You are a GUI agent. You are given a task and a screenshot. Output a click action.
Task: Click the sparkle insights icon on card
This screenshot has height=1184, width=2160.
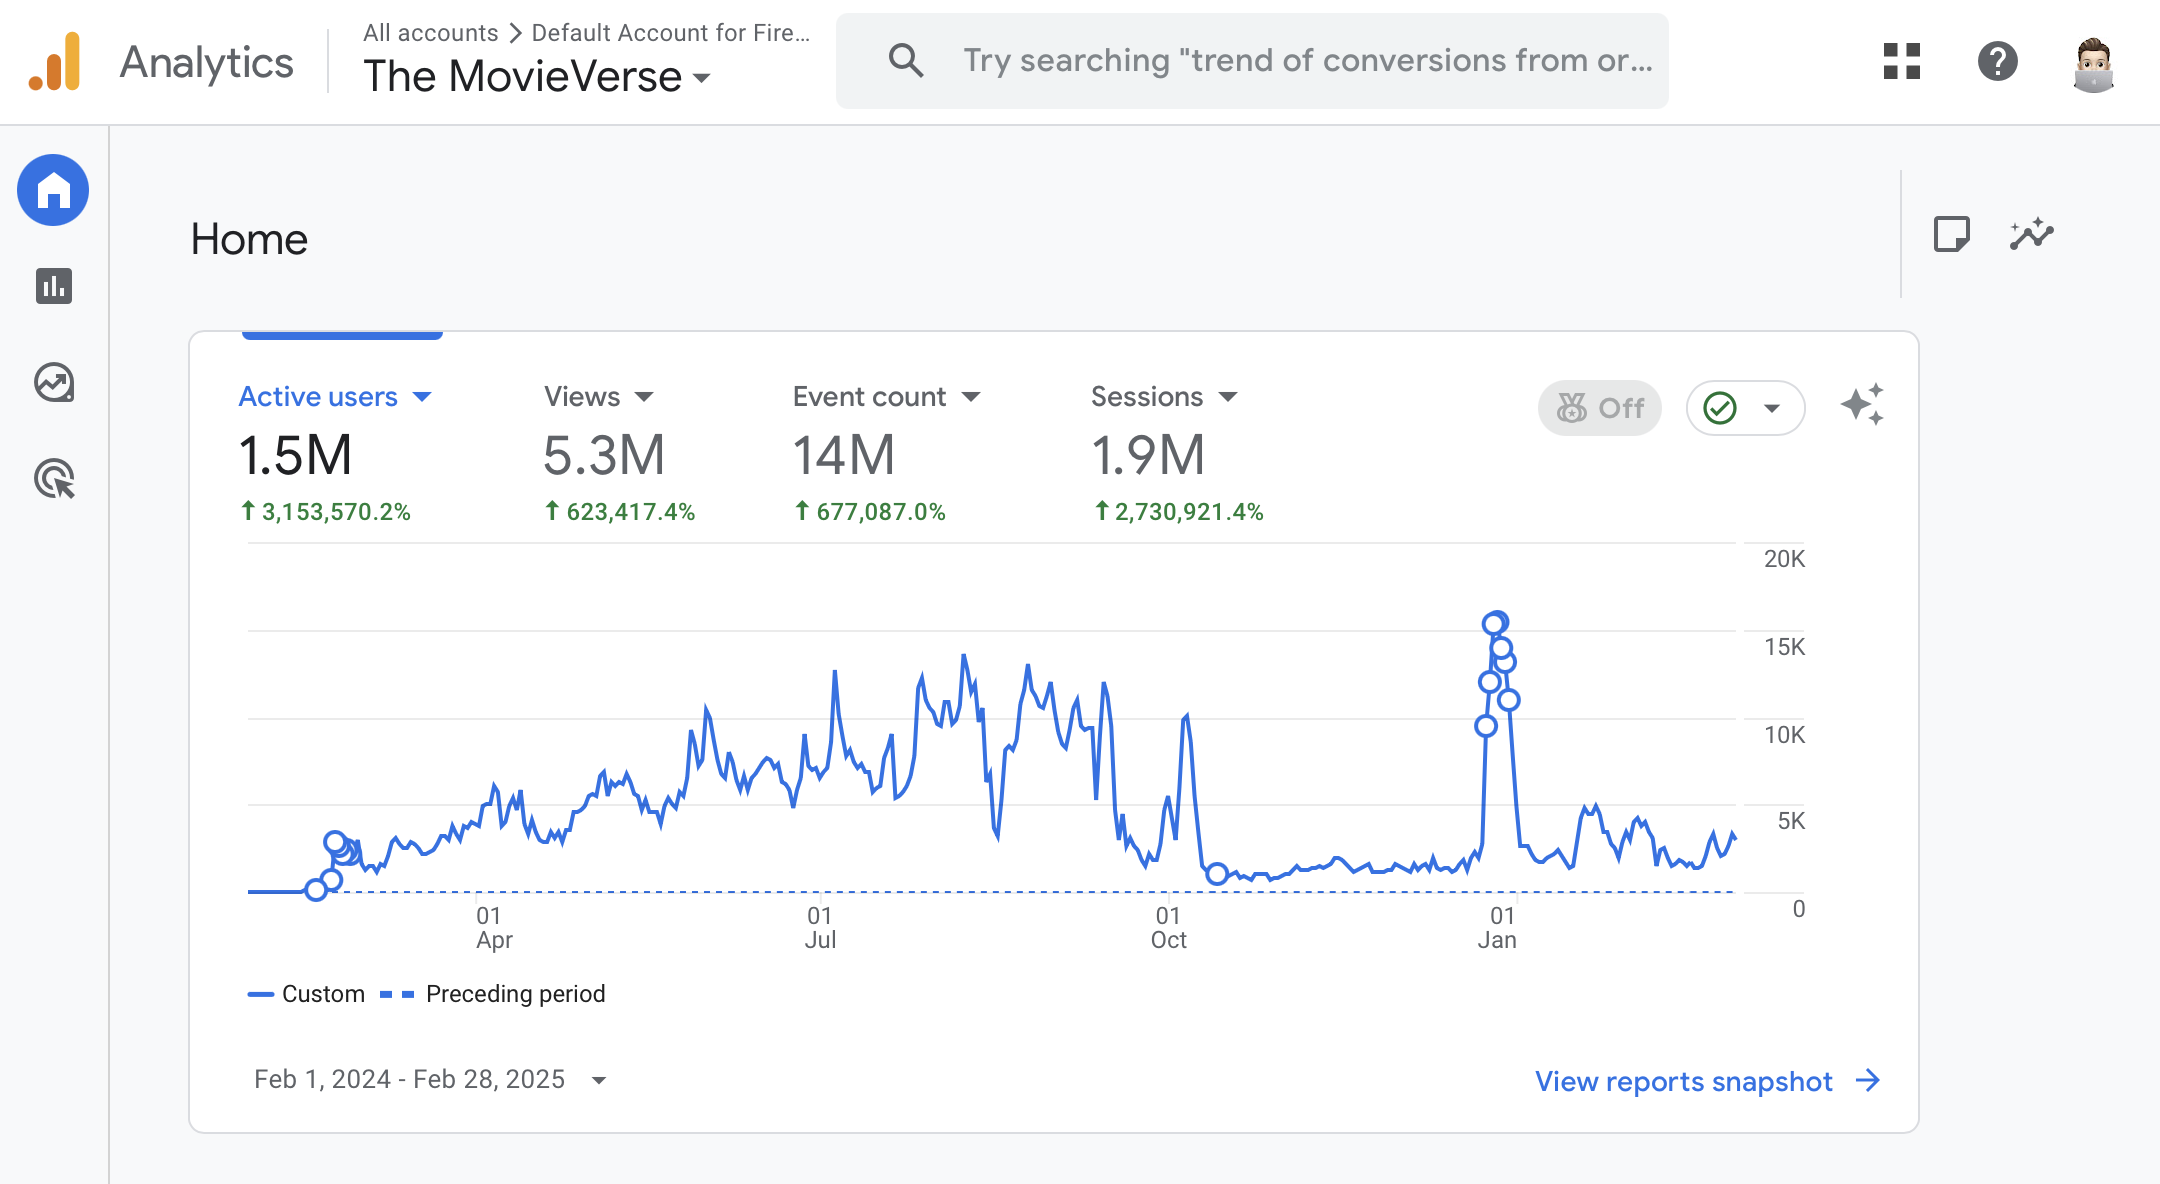coord(1863,405)
